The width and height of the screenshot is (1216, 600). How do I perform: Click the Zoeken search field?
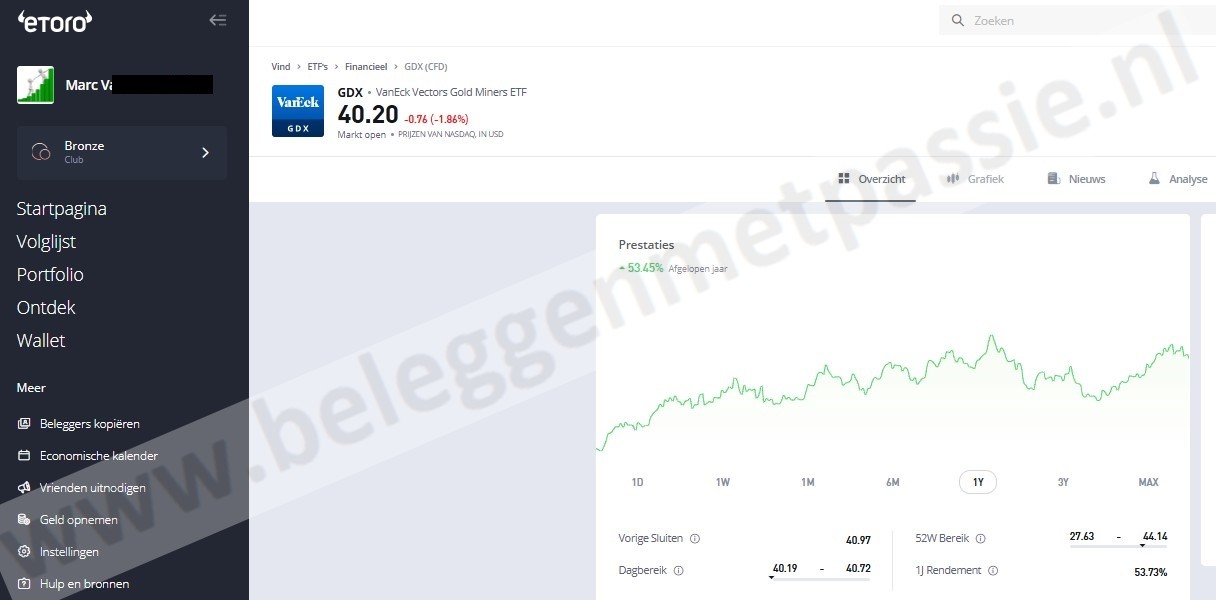1080,20
